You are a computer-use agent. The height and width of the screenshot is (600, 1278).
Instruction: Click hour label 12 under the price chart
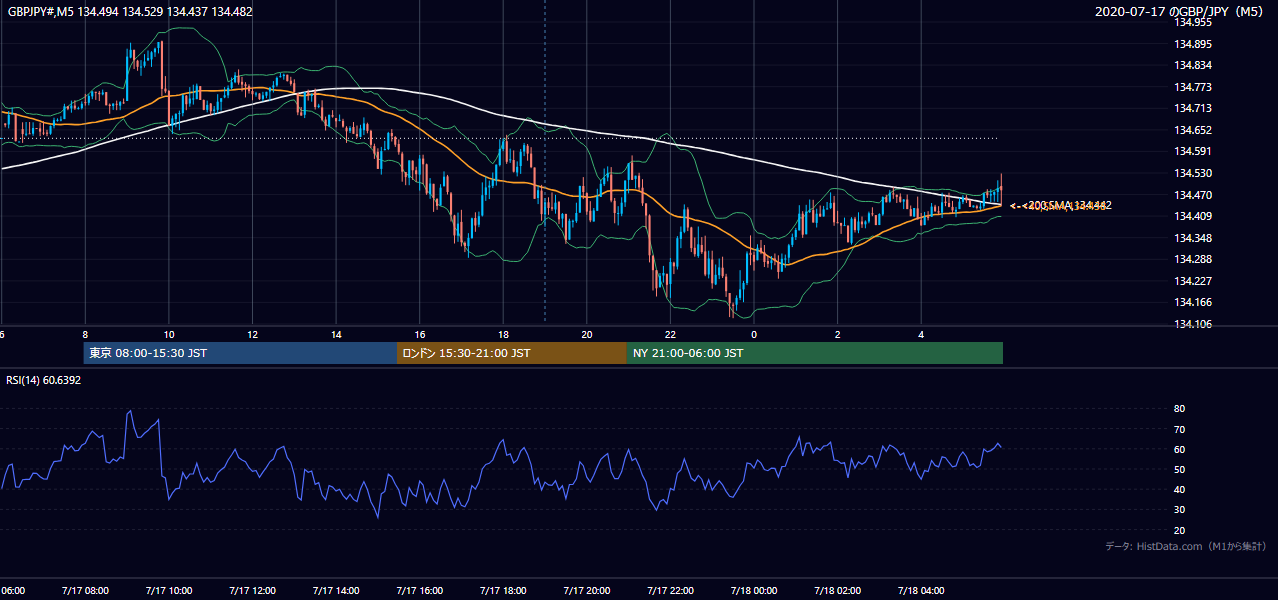252,335
